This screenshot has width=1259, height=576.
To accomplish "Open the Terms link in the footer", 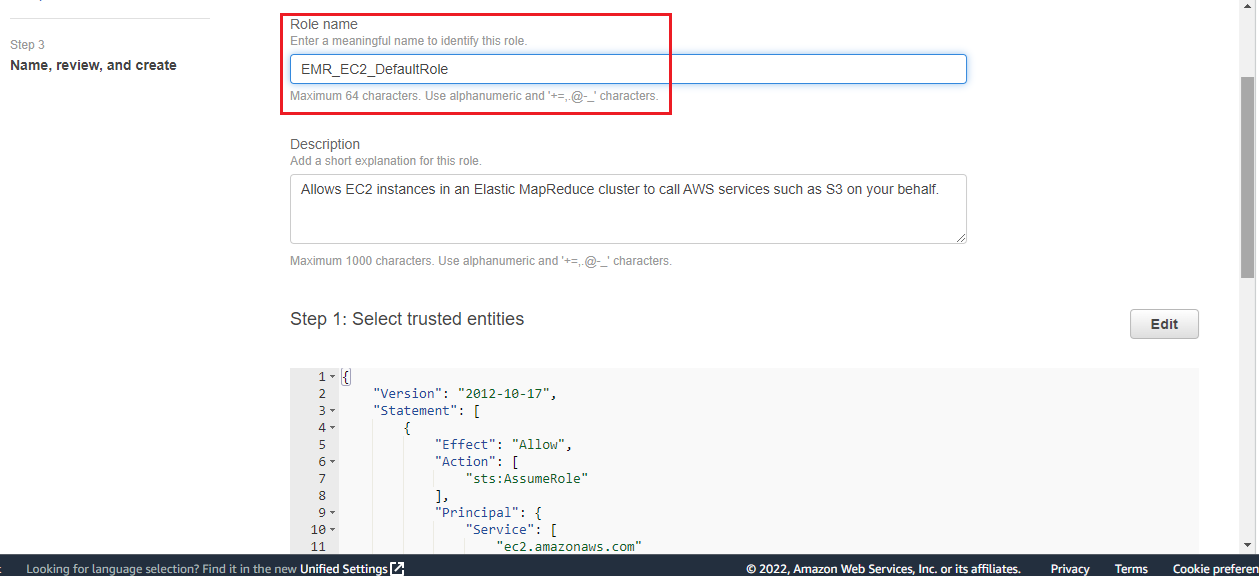I will [1131, 568].
